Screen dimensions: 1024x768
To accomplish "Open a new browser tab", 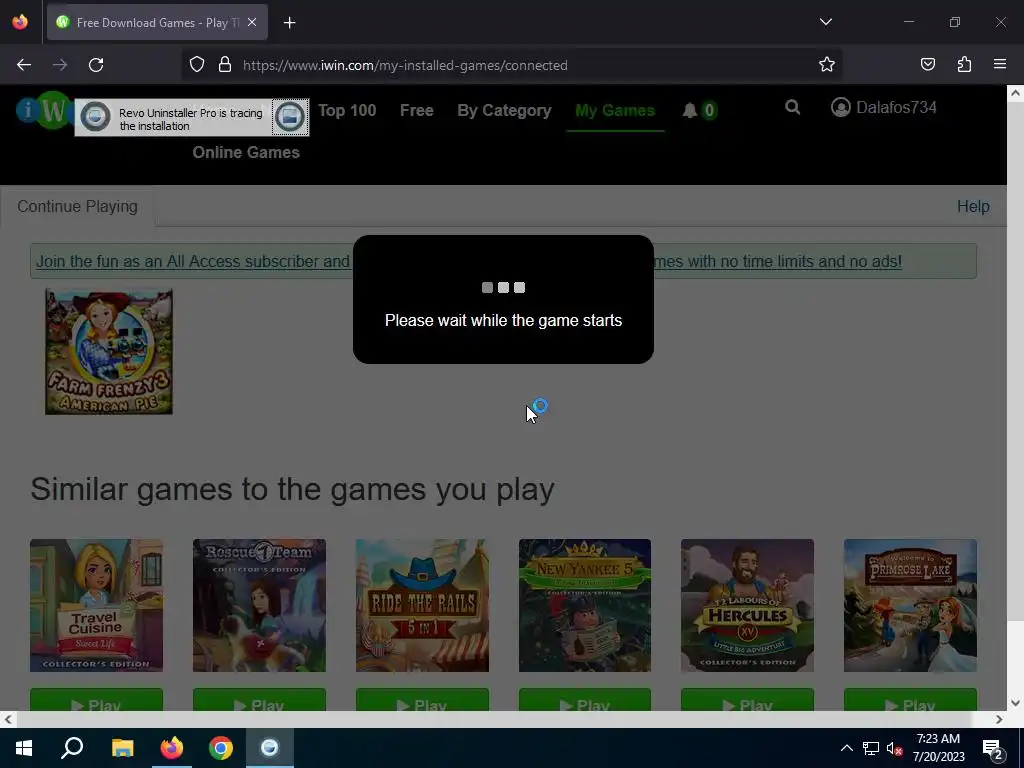I will point(289,23).
